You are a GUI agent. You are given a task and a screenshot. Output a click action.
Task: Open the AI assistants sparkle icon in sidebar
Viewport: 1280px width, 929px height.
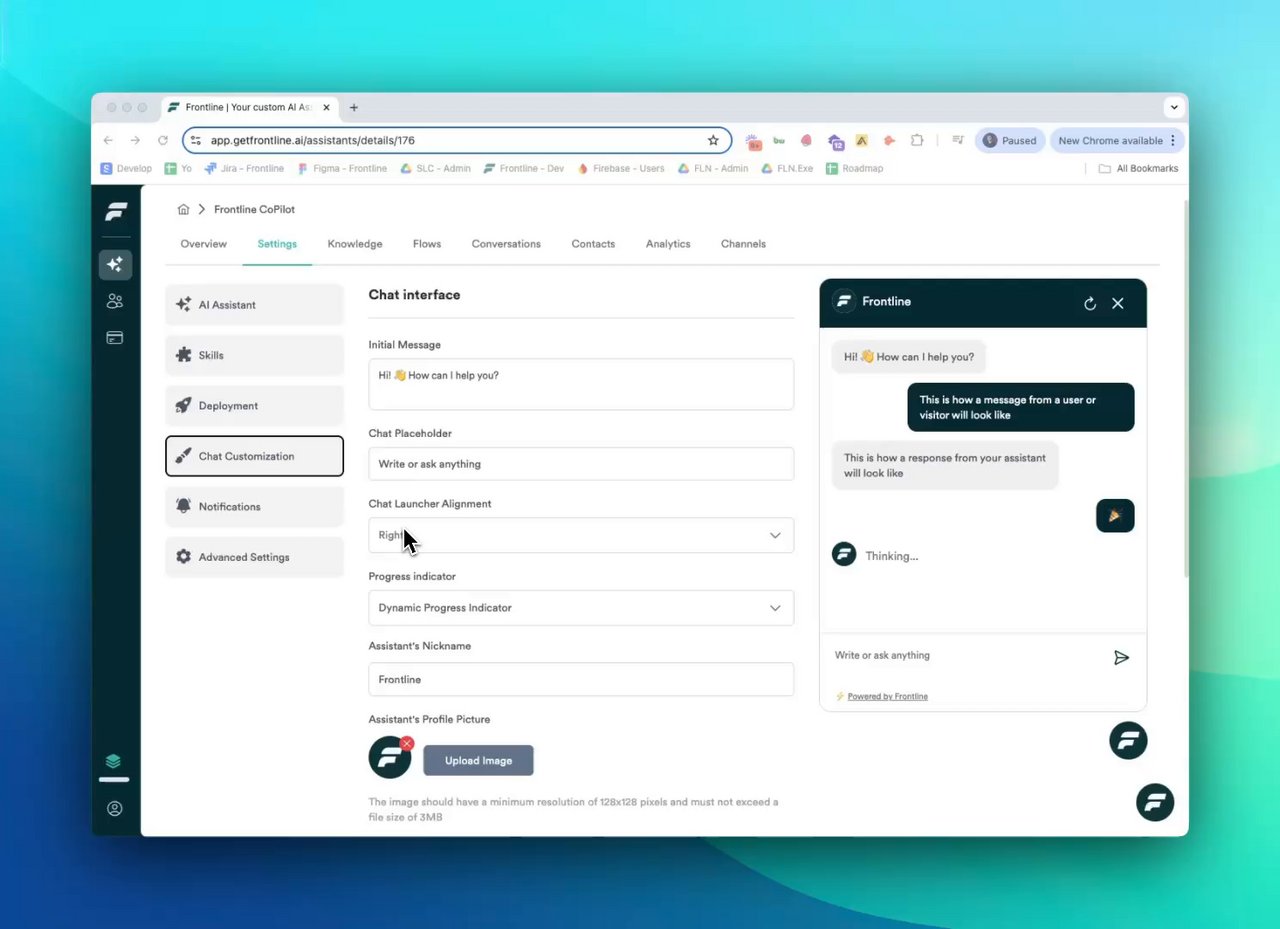[x=115, y=265]
